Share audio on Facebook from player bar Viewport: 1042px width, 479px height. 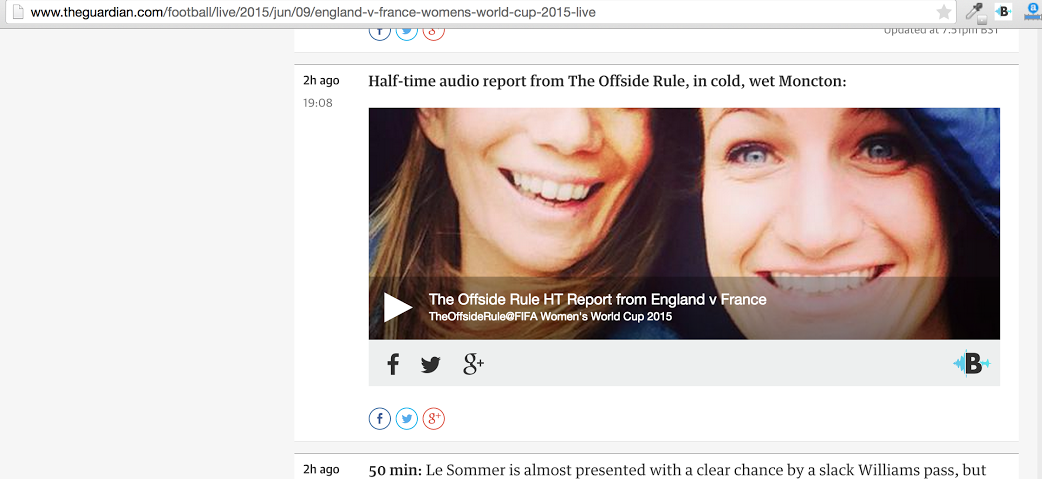[x=393, y=365]
